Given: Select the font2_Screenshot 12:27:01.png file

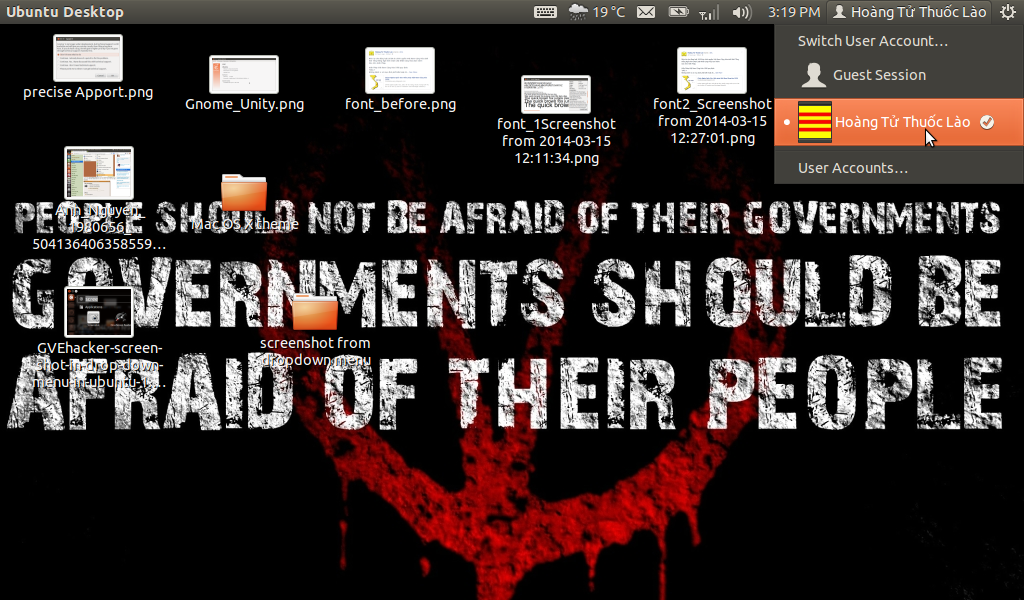Looking at the screenshot, I should [712, 71].
